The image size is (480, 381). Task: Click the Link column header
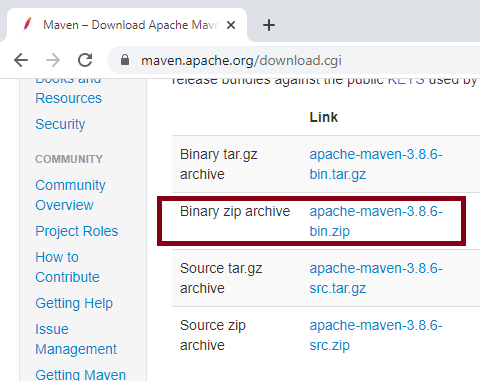pos(323,117)
